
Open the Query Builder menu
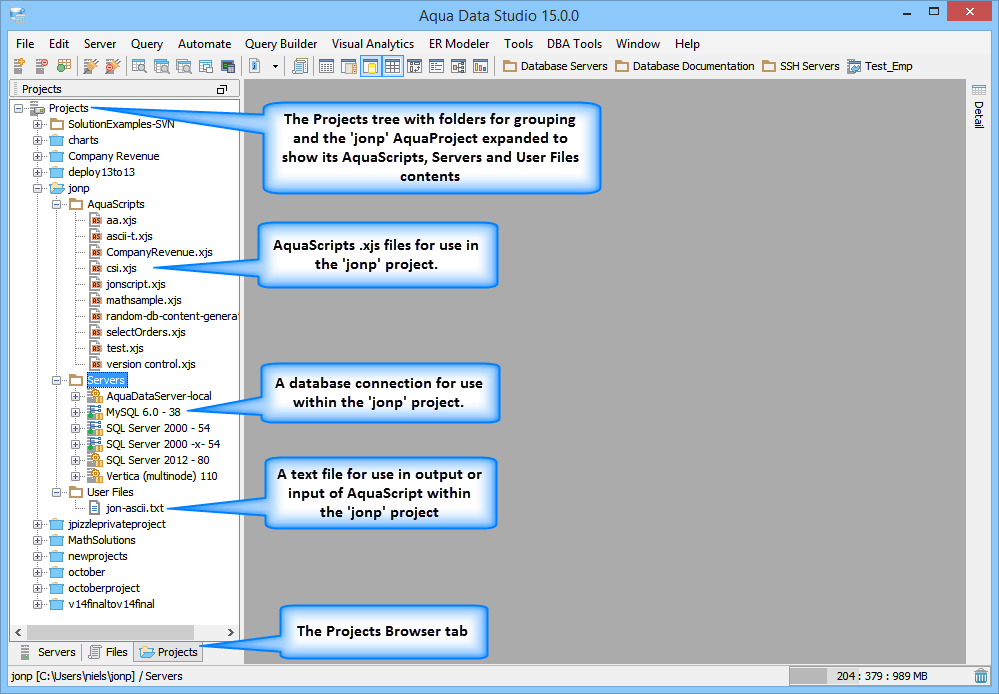pyautogui.click(x=281, y=44)
